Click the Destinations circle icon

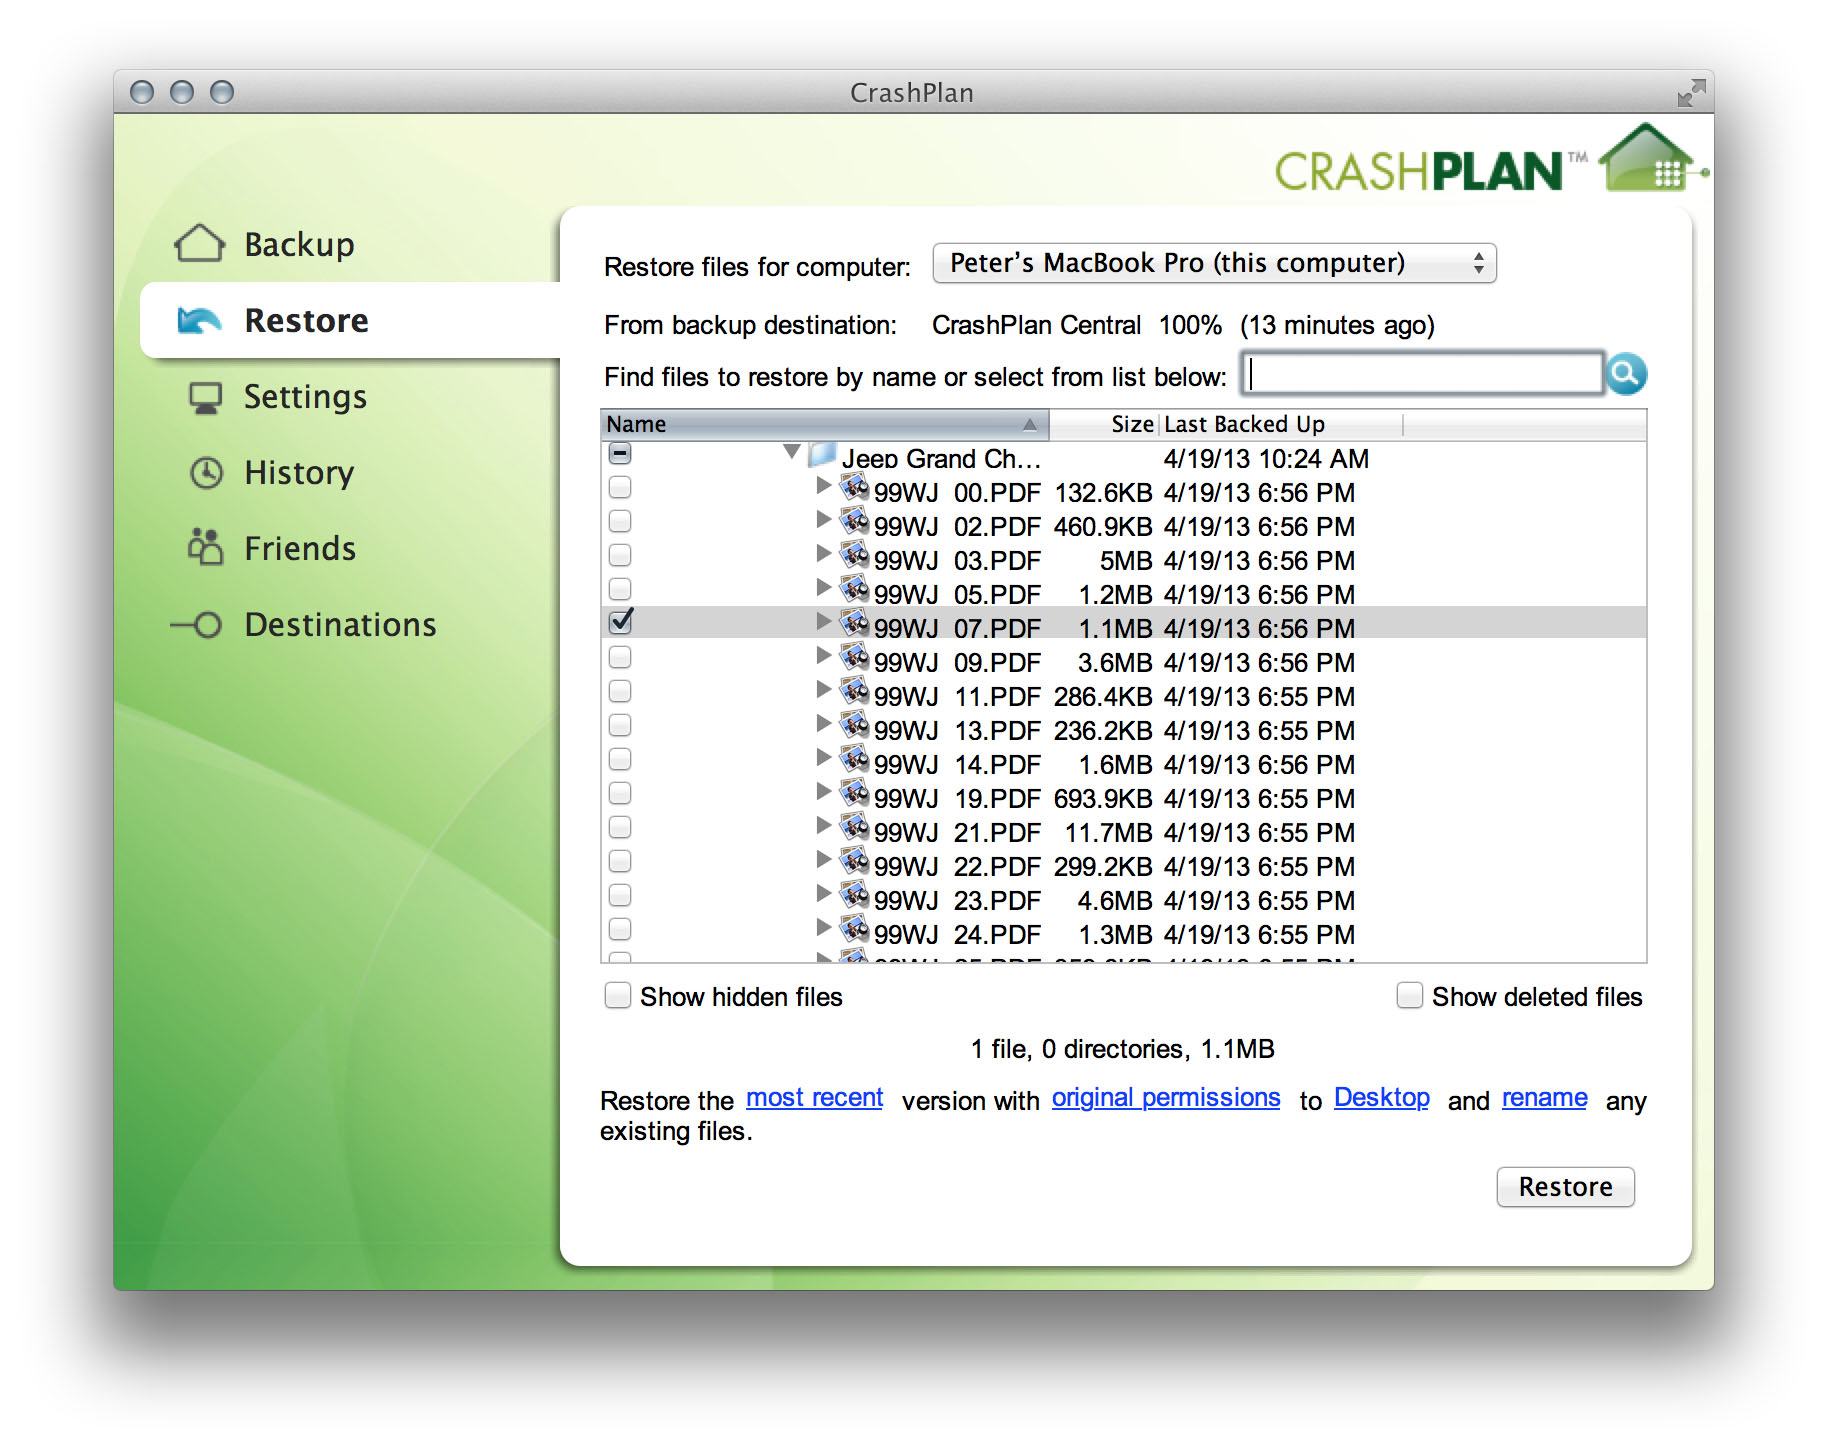pos(197,625)
